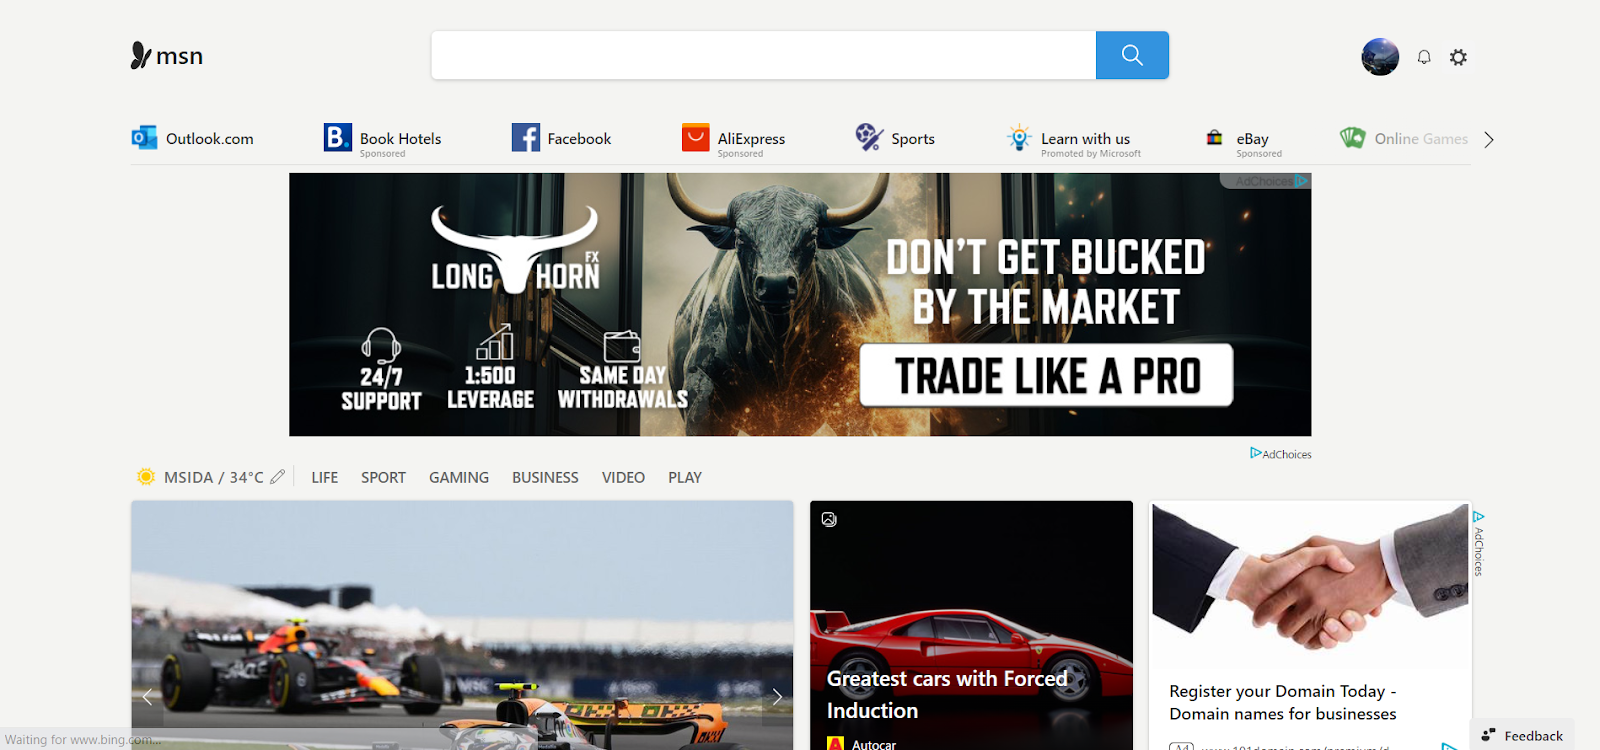Click the msn logo
Screen dimensions: 1600x750
pyautogui.click(x=167, y=56)
